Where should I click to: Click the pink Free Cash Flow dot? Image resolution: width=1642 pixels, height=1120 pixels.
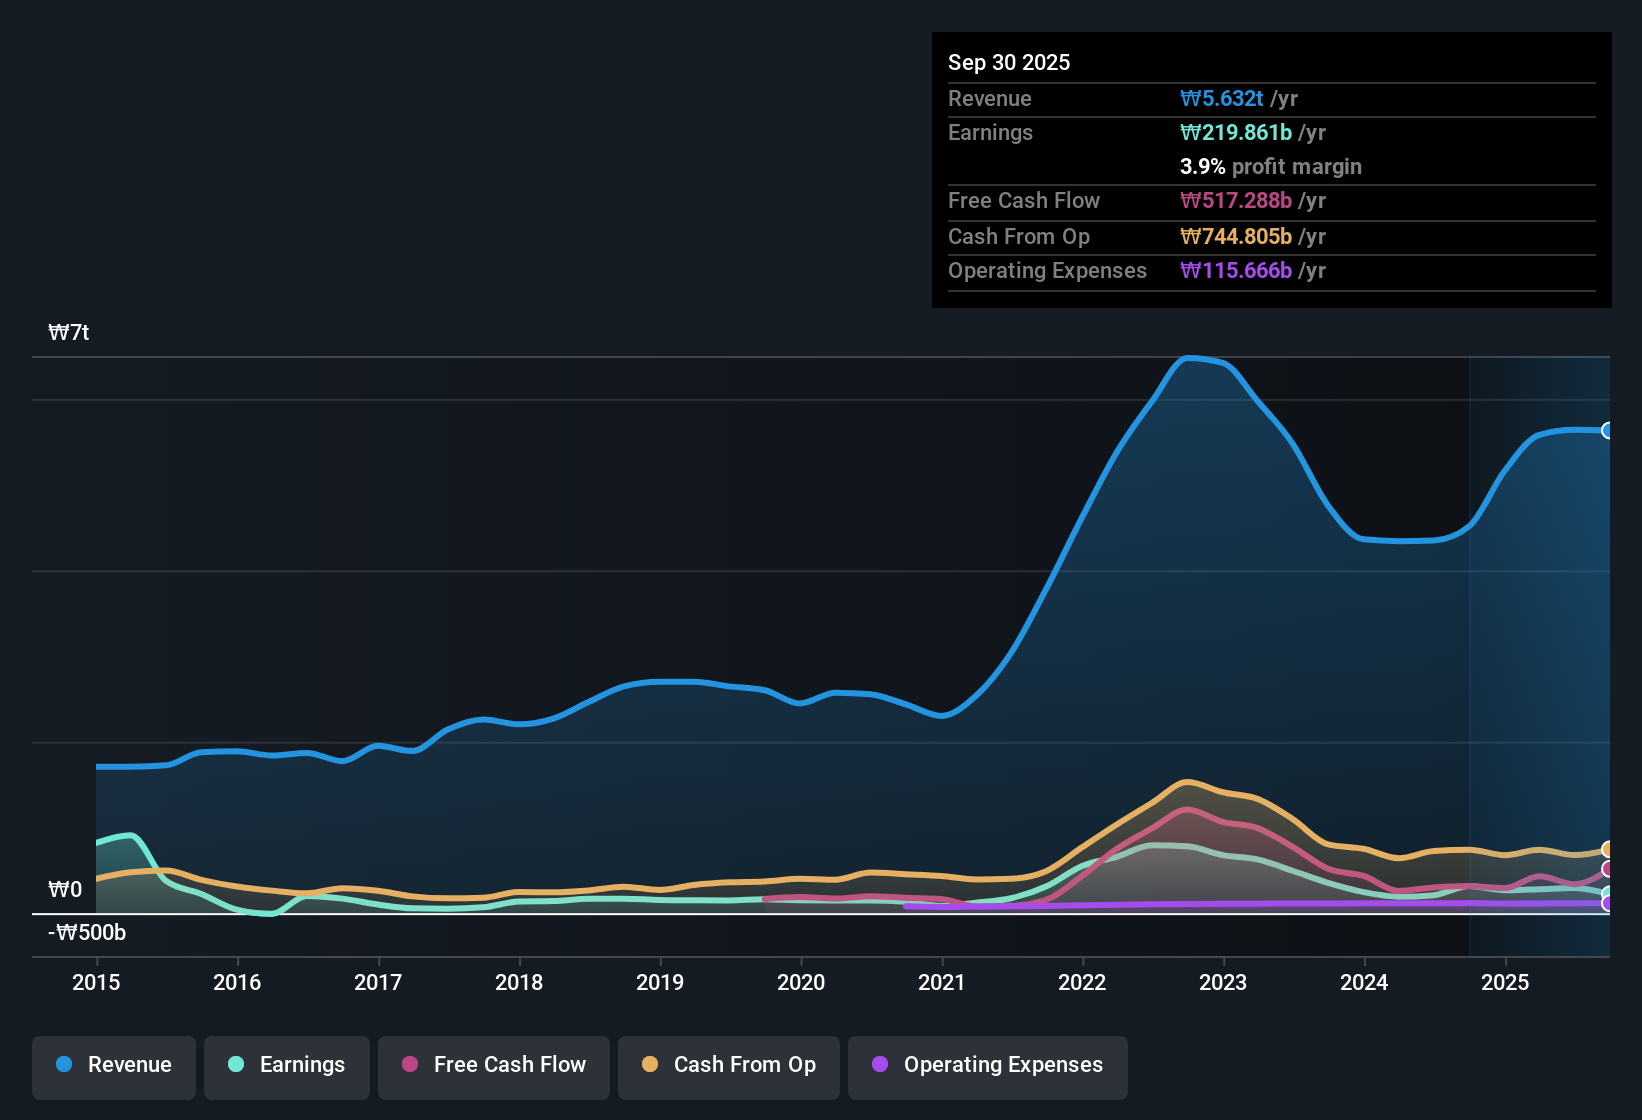tap(410, 1066)
